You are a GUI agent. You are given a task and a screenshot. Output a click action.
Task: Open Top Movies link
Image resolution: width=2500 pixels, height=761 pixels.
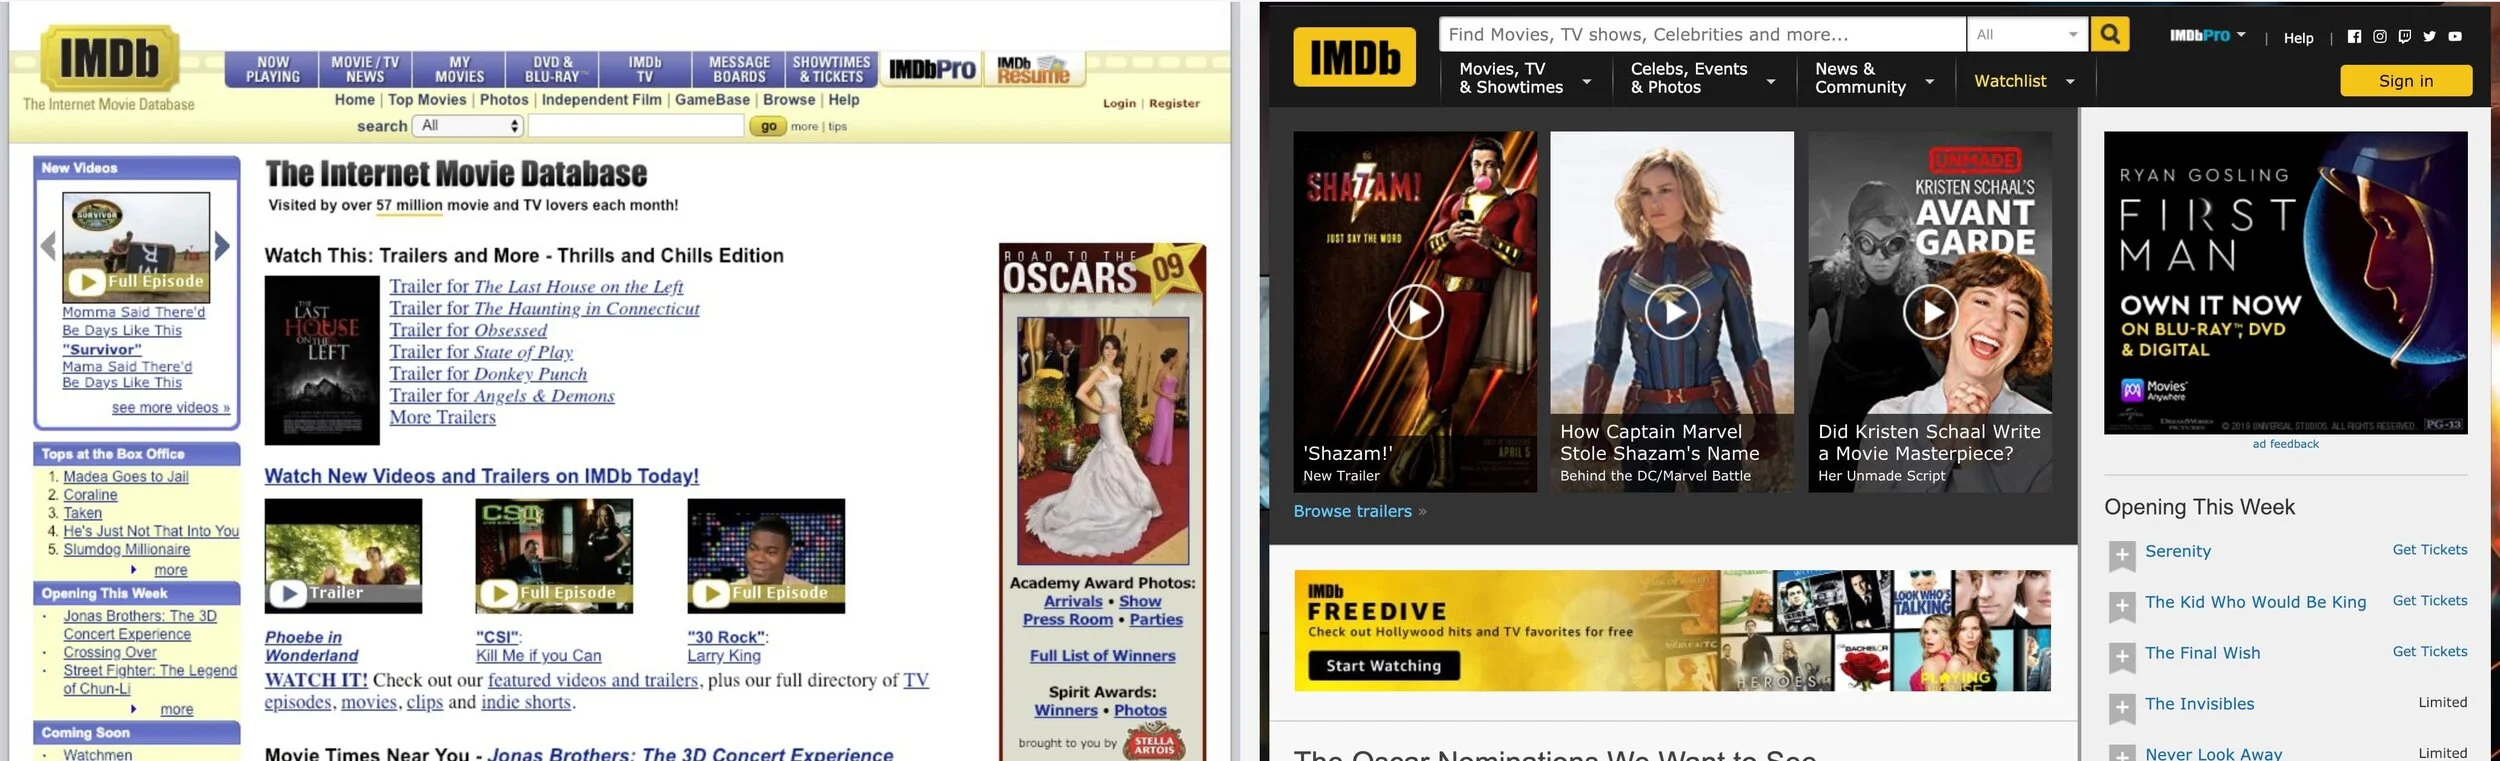pos(427,100)
